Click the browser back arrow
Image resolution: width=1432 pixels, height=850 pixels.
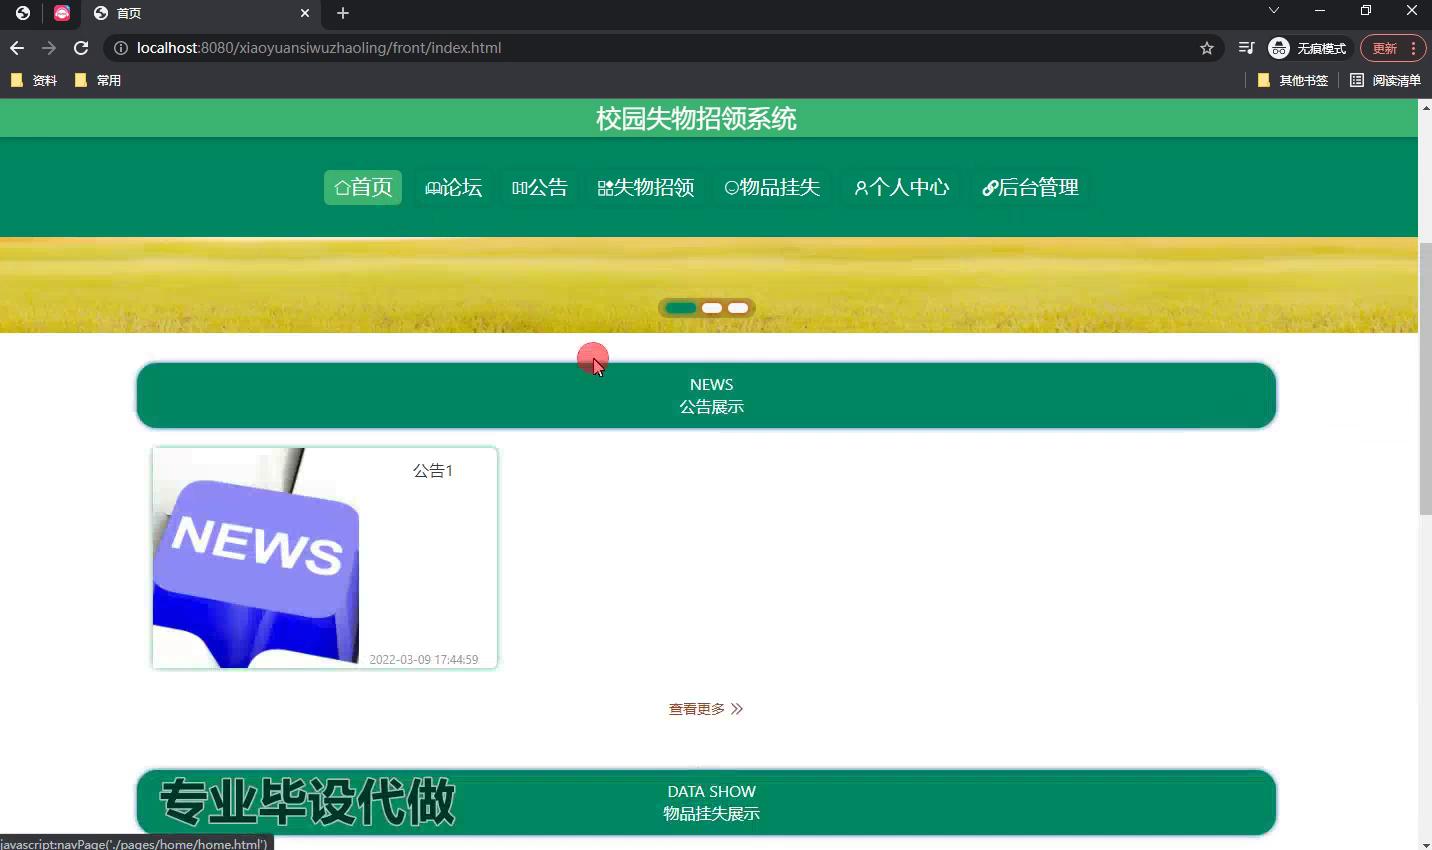coord(17,48)
